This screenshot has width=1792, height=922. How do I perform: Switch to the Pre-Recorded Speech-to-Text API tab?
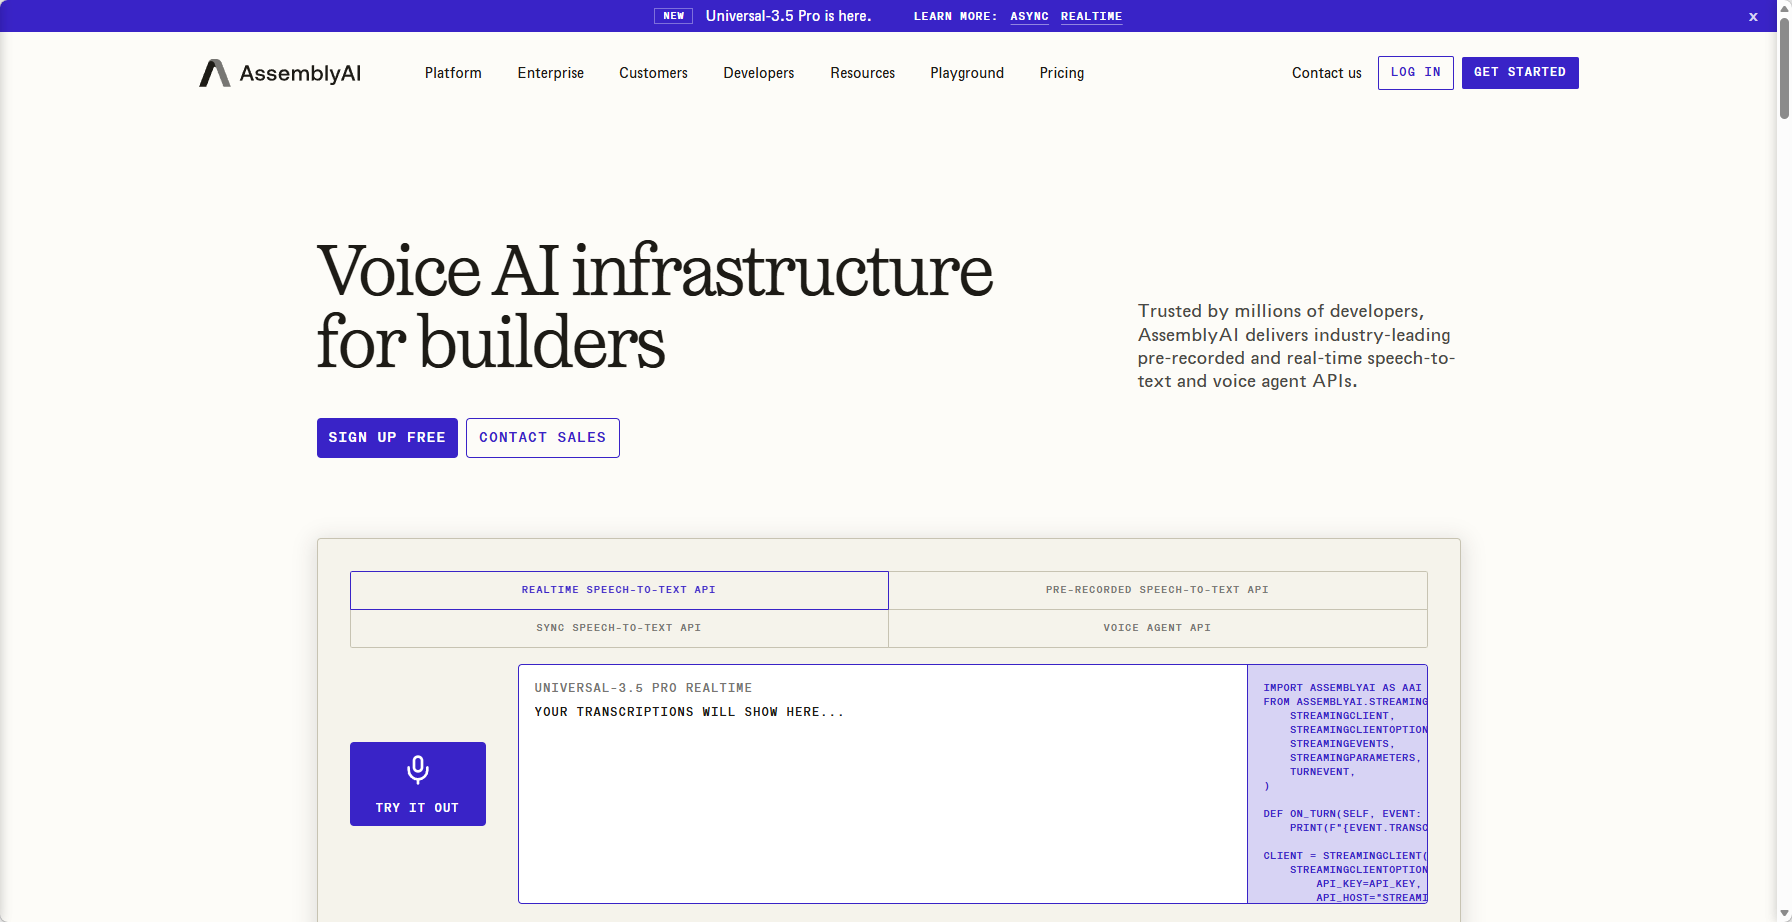click(1158, 590)
